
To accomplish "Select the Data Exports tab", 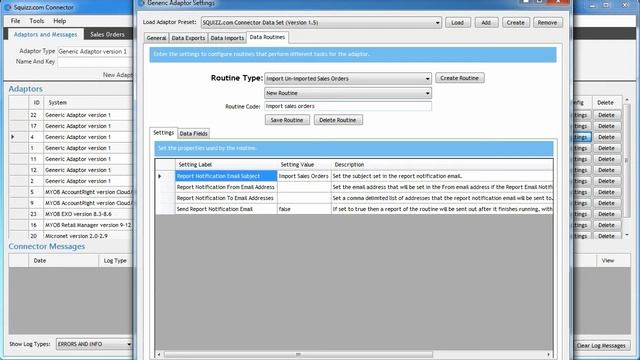I will tap(188, 38).
